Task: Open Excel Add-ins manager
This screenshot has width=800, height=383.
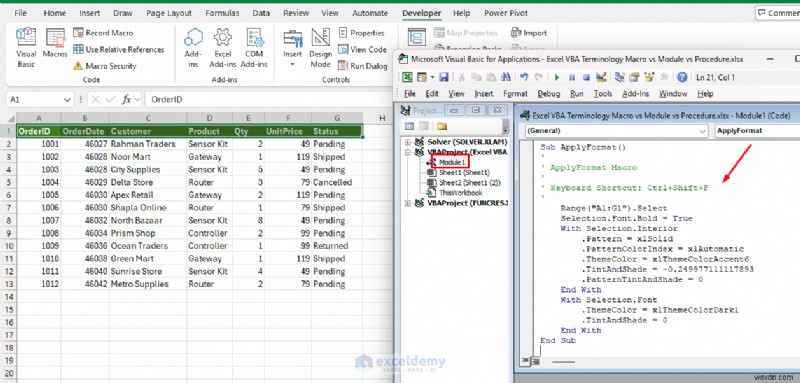Action: [223, 48]
